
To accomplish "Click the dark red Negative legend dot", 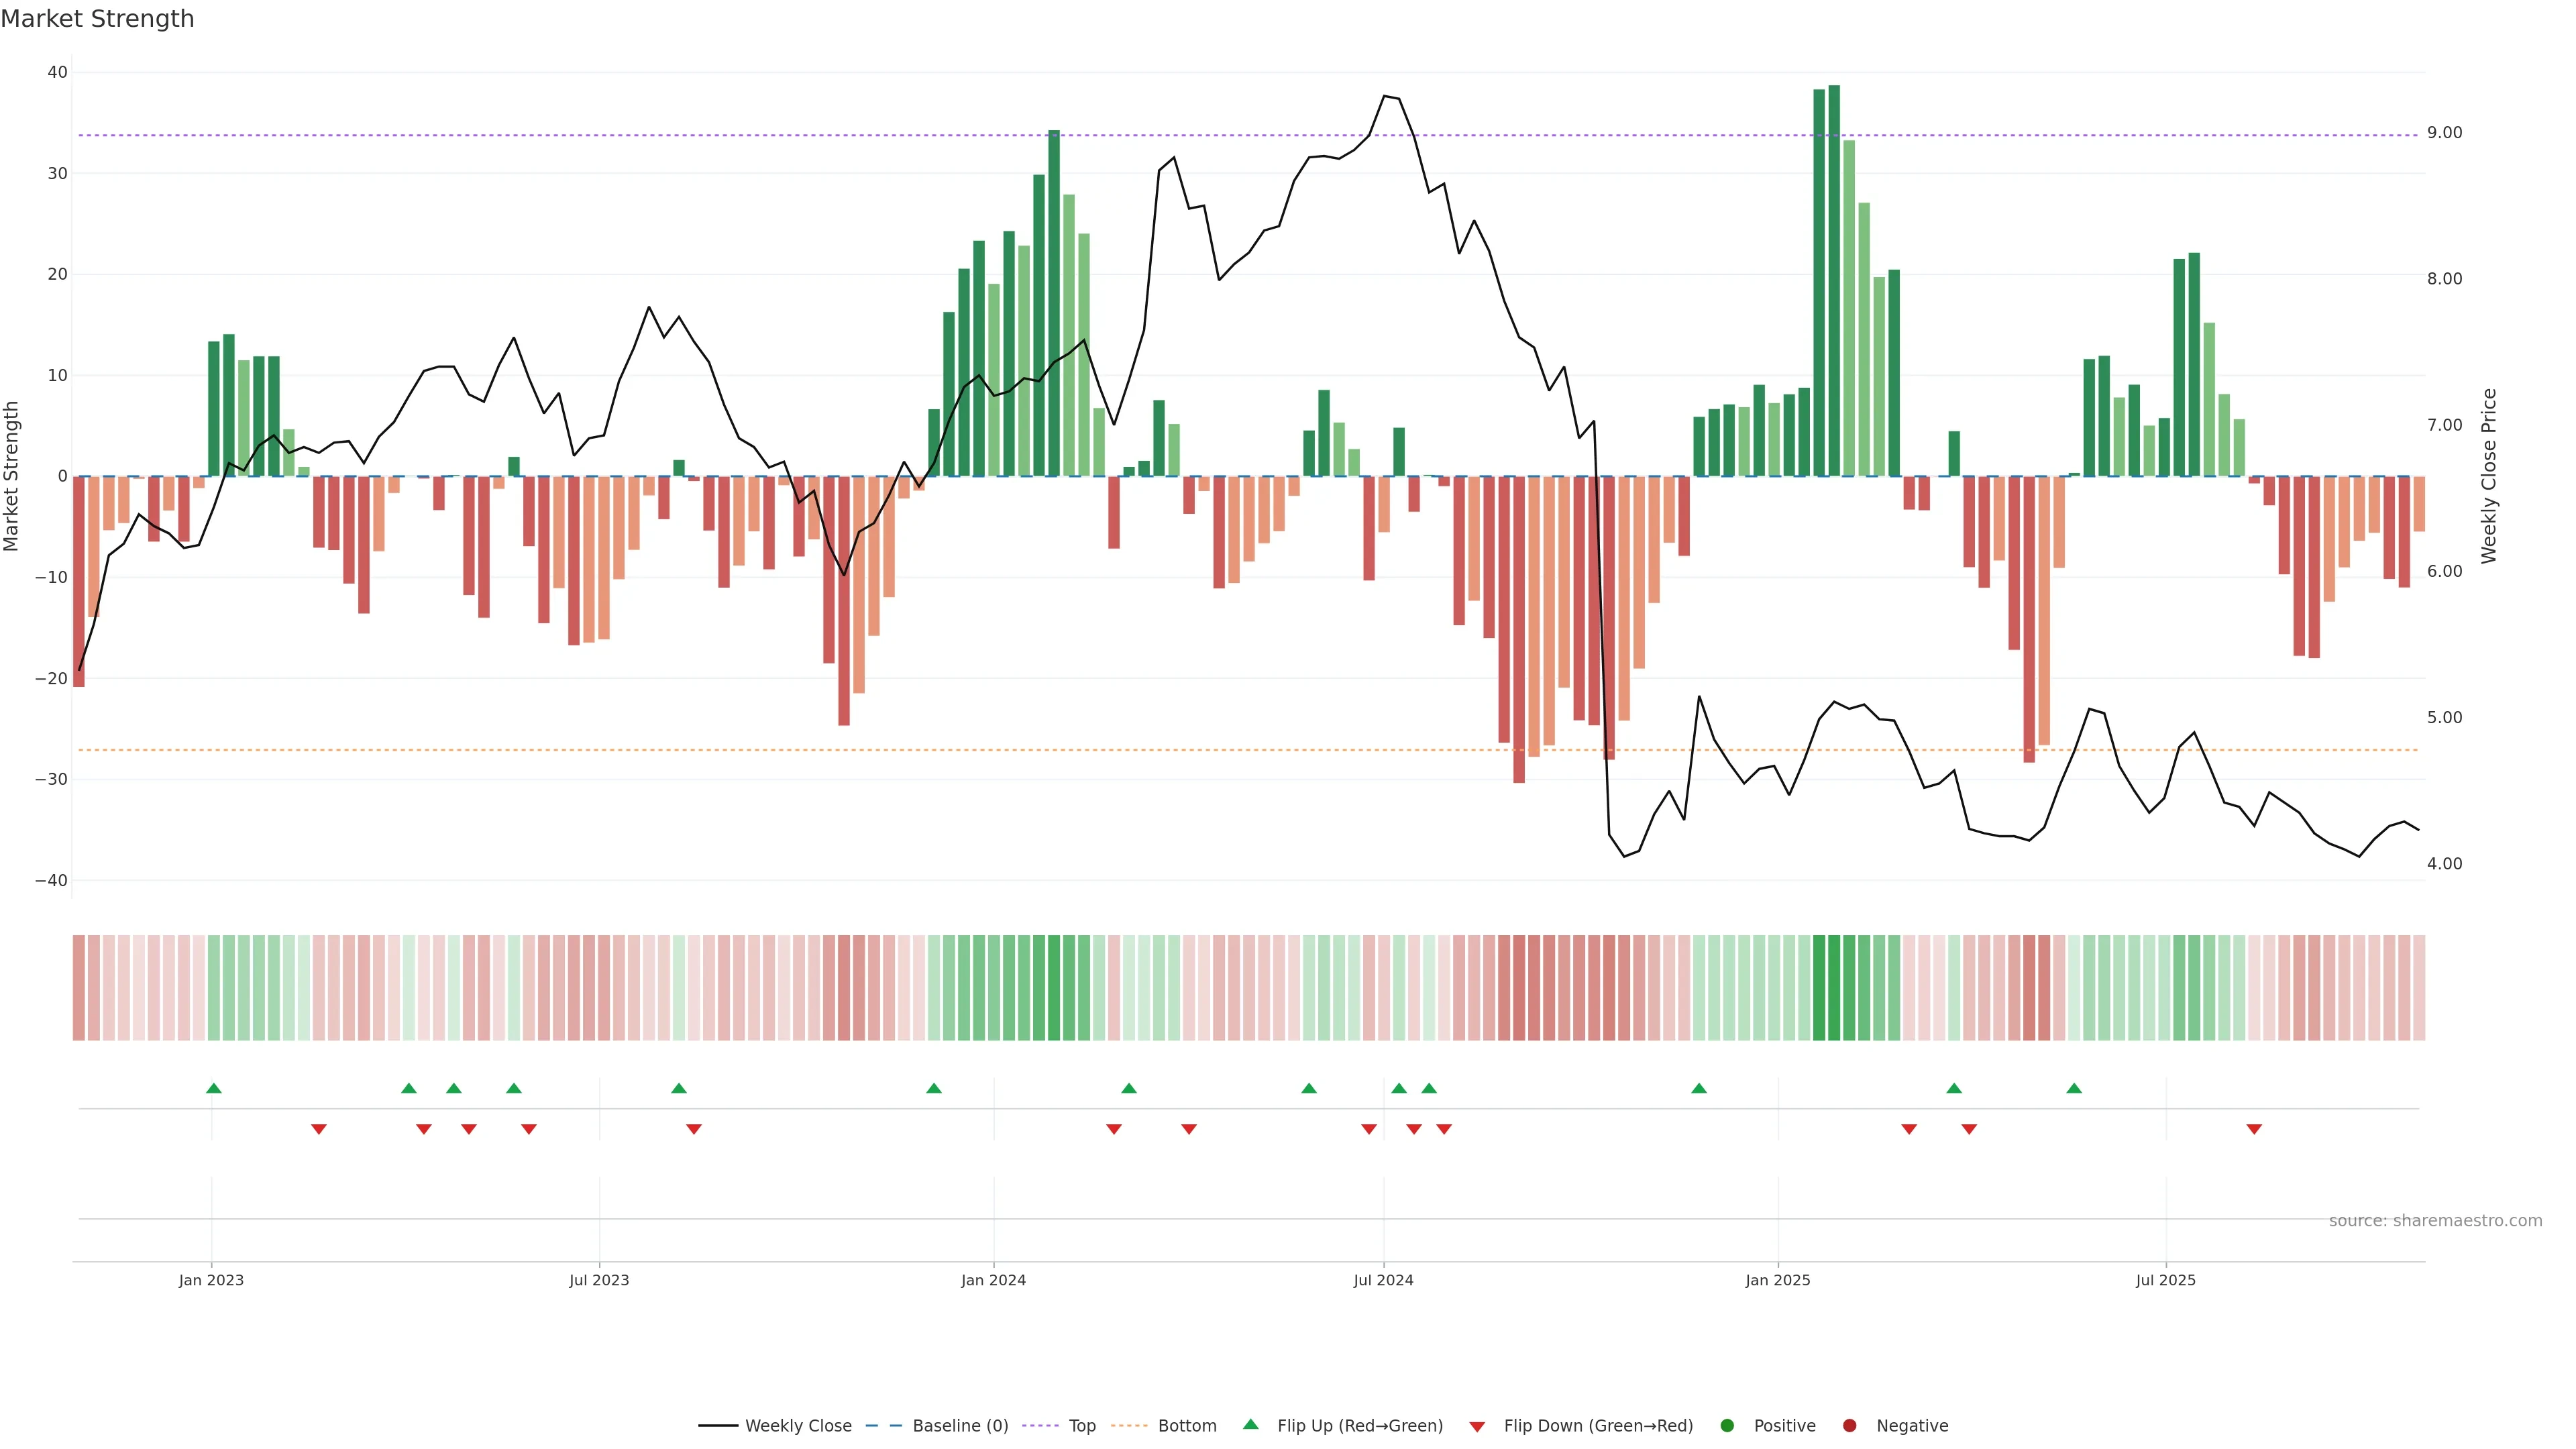I will (x=1849, y=1425).
